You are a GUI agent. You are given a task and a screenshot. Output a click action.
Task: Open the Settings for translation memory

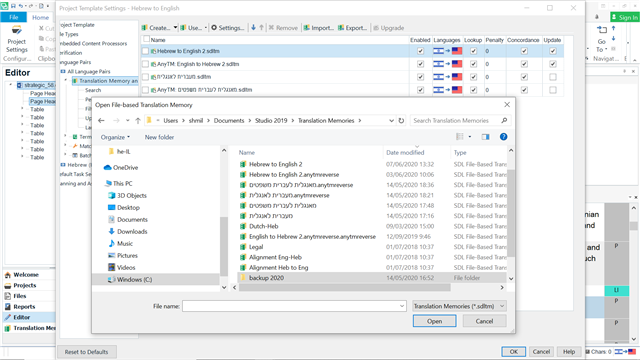click(228, 28)
